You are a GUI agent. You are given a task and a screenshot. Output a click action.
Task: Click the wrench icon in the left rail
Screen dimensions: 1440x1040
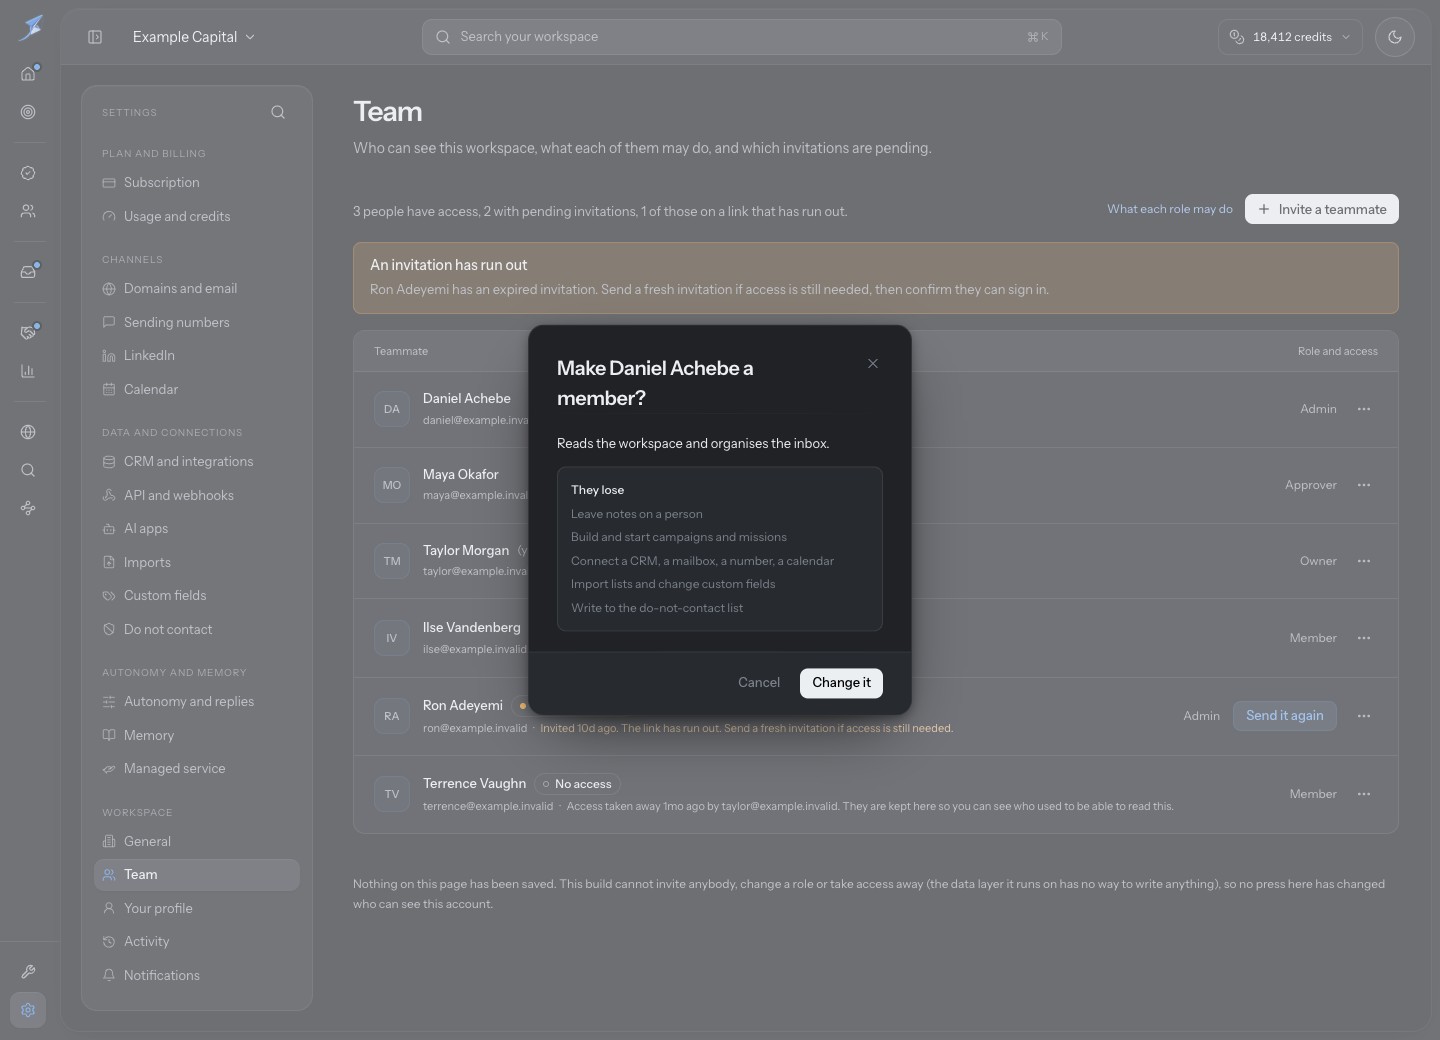click(x=28, y=972)
